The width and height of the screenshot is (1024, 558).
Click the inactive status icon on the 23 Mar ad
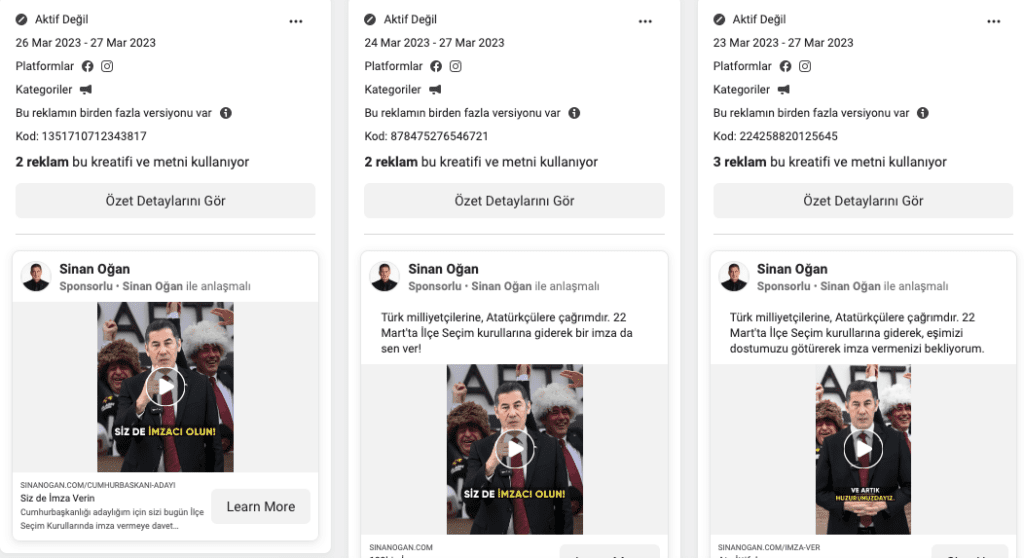click(719, 20)
